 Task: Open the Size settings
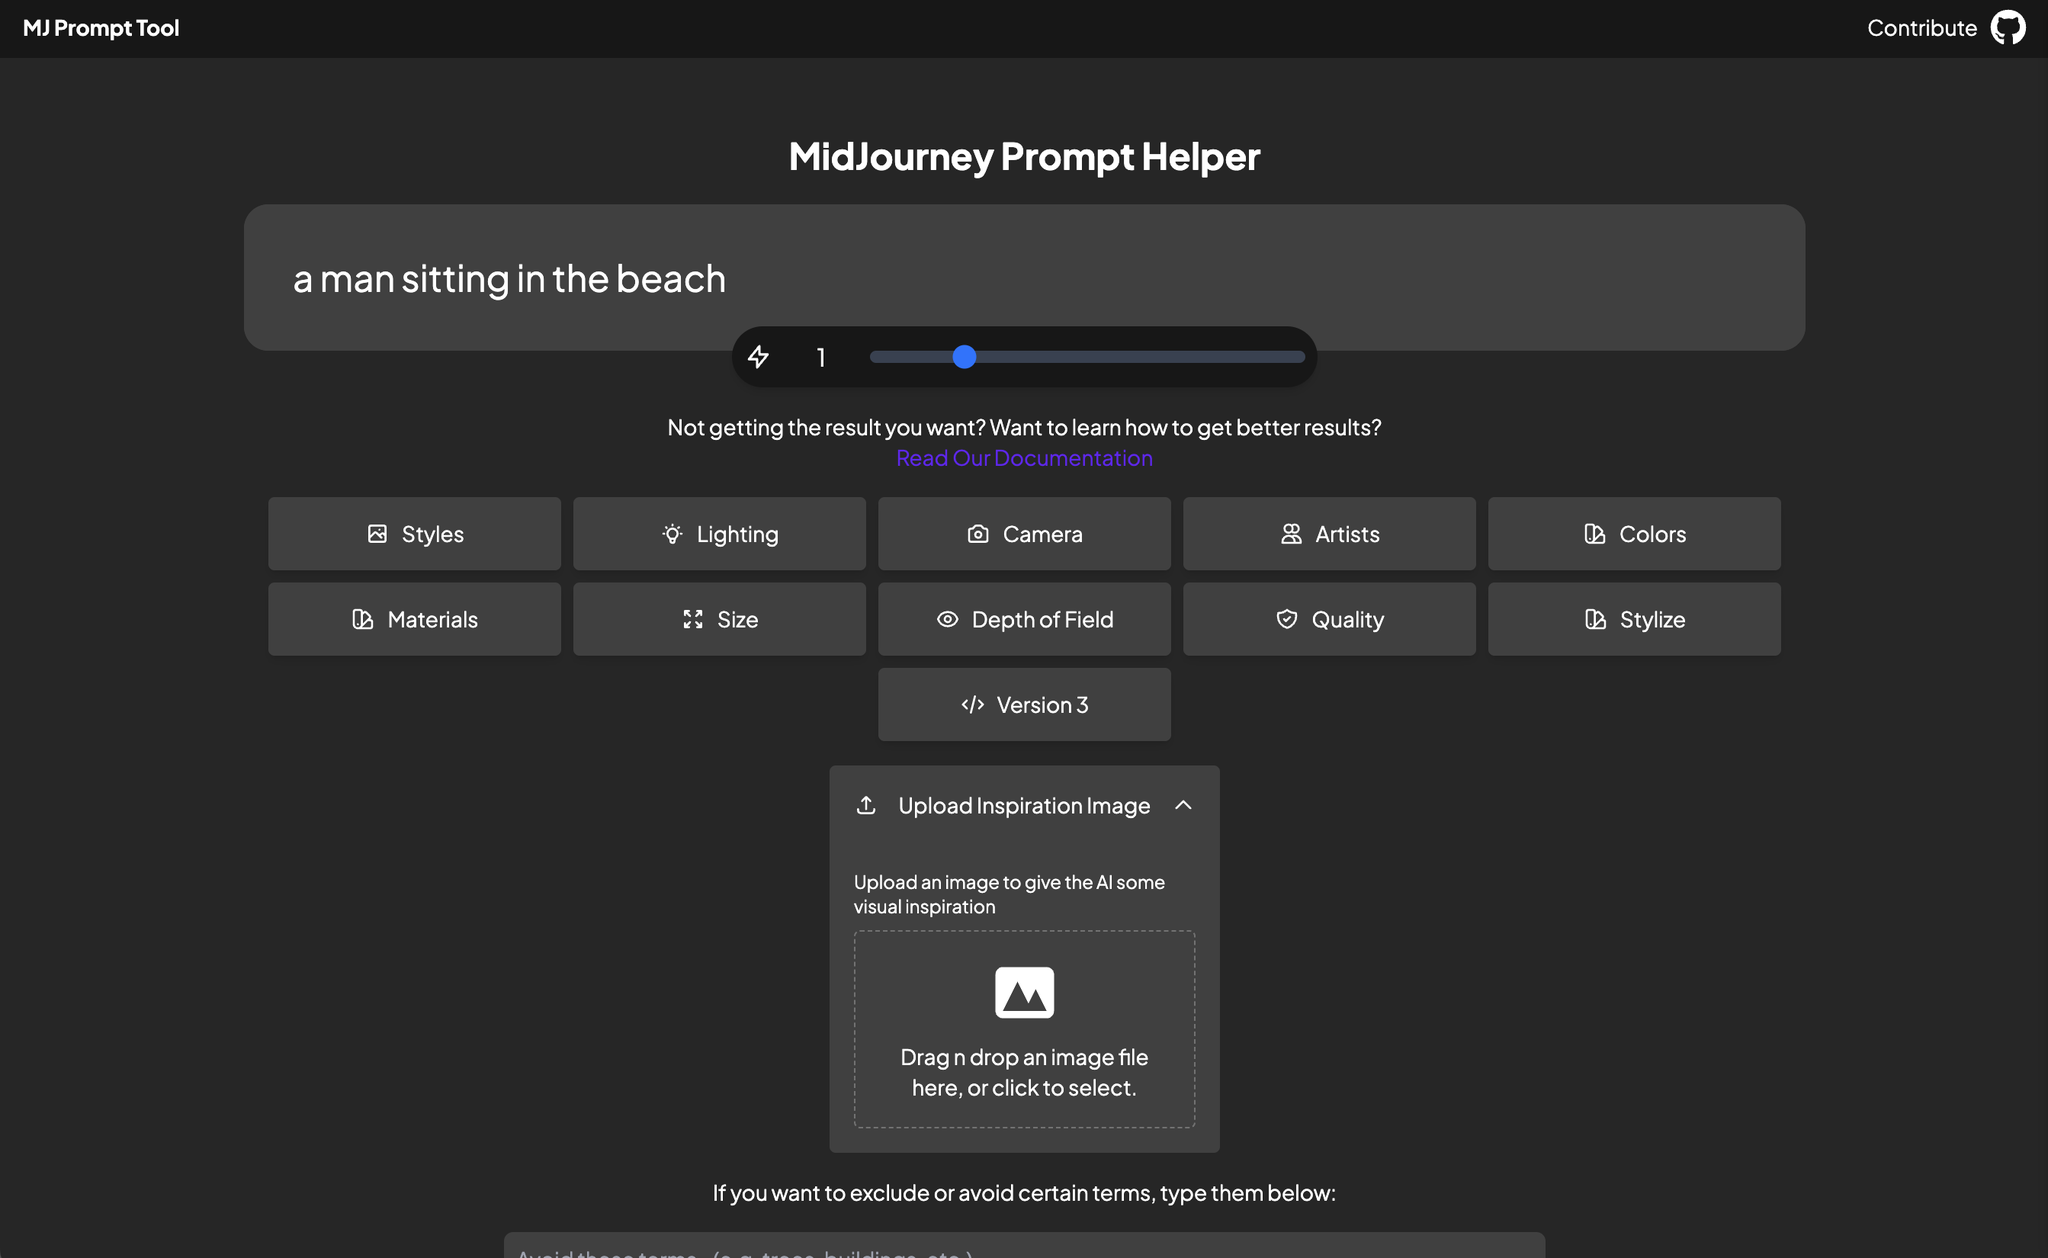point(719,619)
